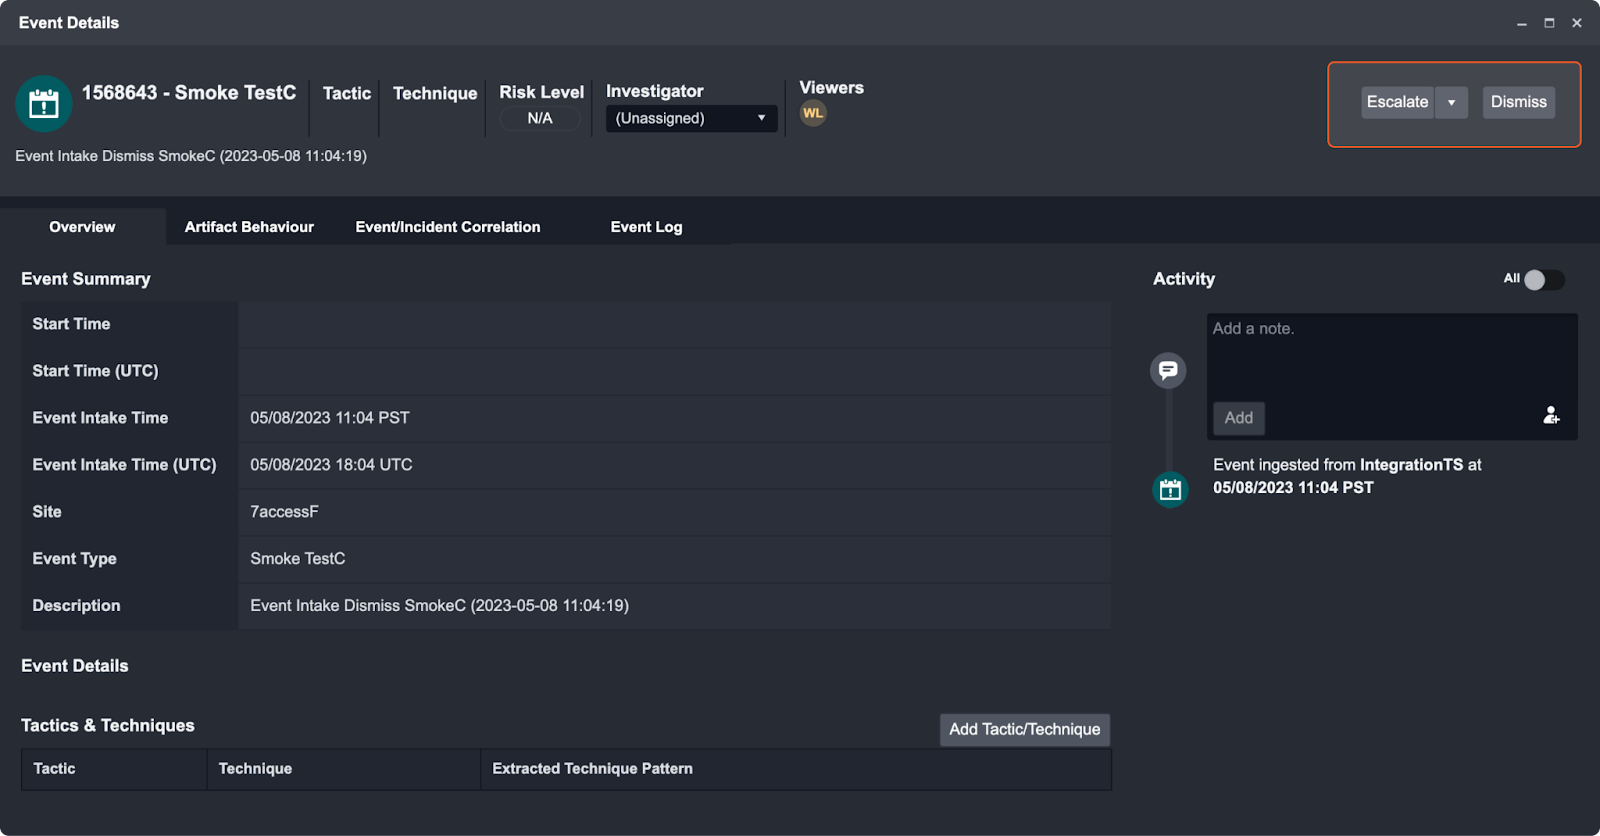Close the Event Details window

[1577, 23]
